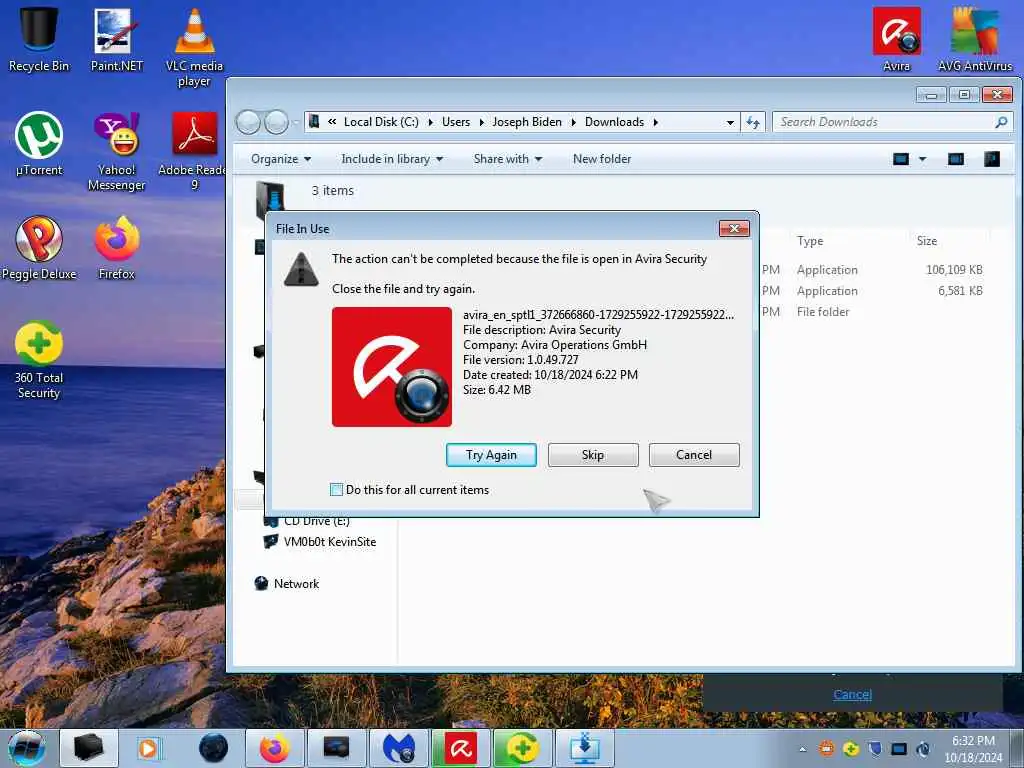Open 360 Total Security desktop icon
1024x768 pixels.
tap(39, 360)
